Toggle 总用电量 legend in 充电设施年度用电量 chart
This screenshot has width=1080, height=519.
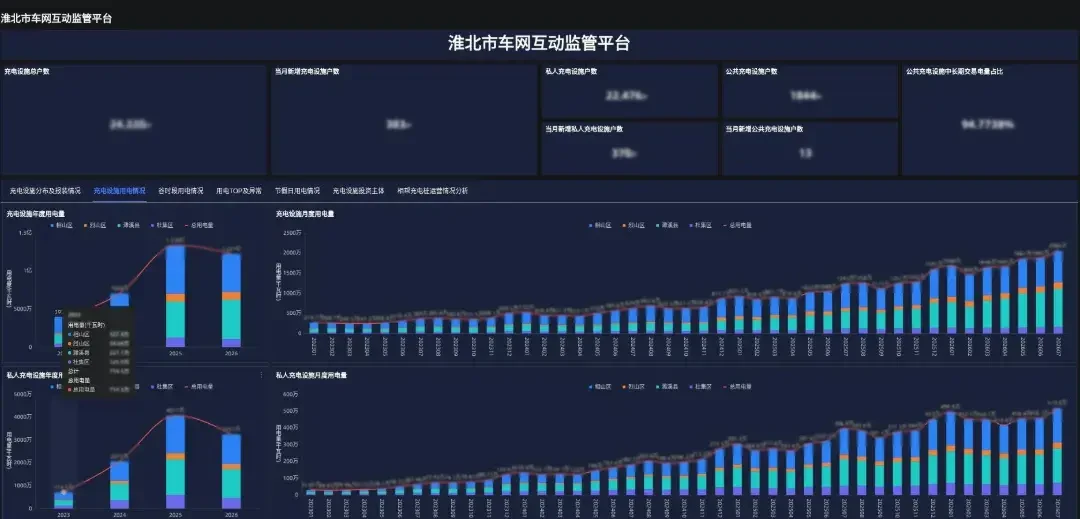coord(199,225)
